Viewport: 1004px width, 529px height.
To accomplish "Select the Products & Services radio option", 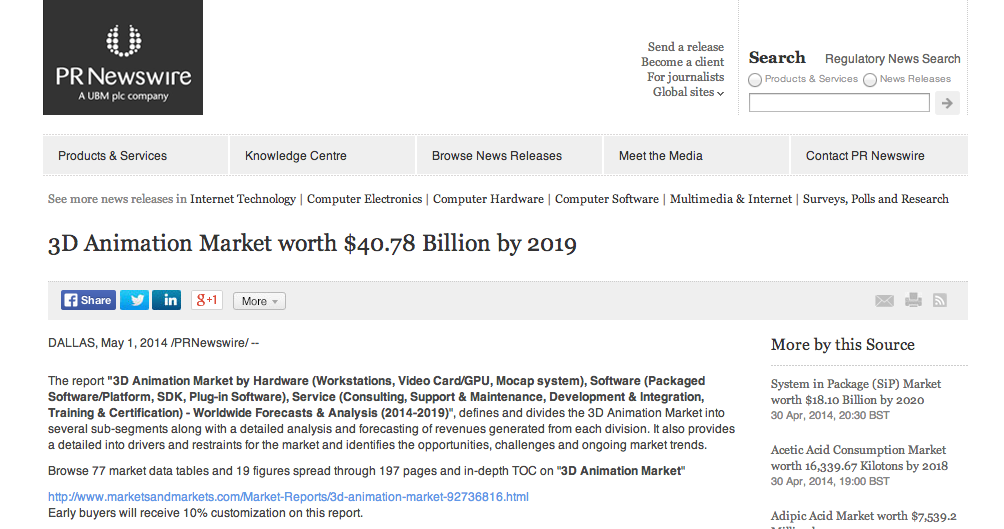I will coord(756,80).
